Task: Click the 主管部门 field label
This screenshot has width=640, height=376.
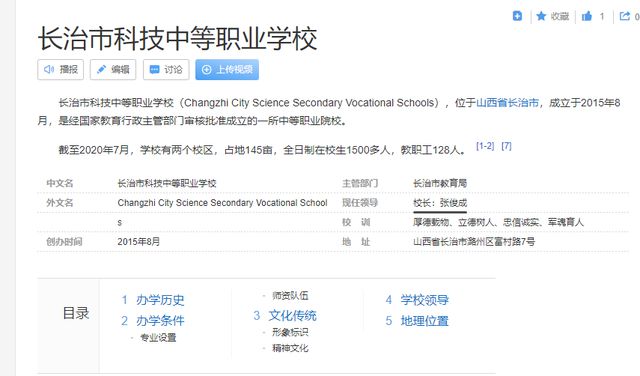Action: [x=360, y=183]
